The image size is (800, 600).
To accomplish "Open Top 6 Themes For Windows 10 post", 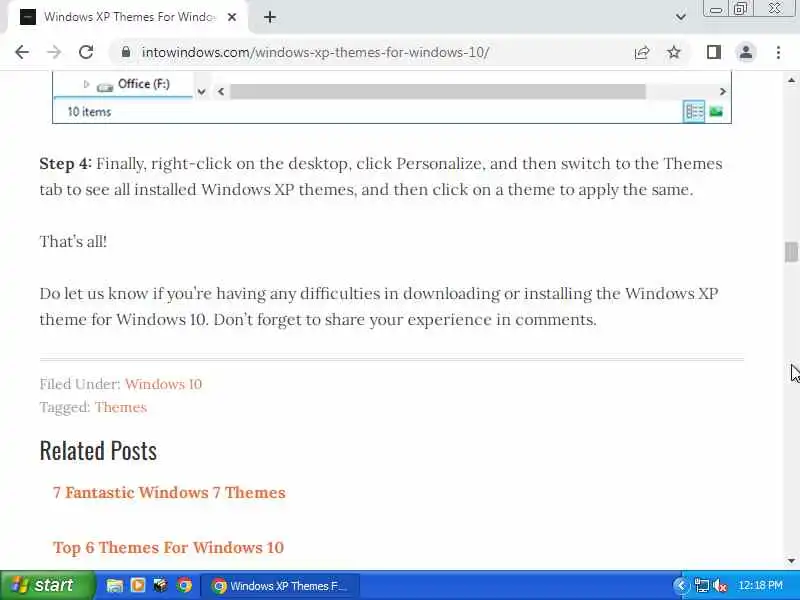I will [x=168, y=547].
